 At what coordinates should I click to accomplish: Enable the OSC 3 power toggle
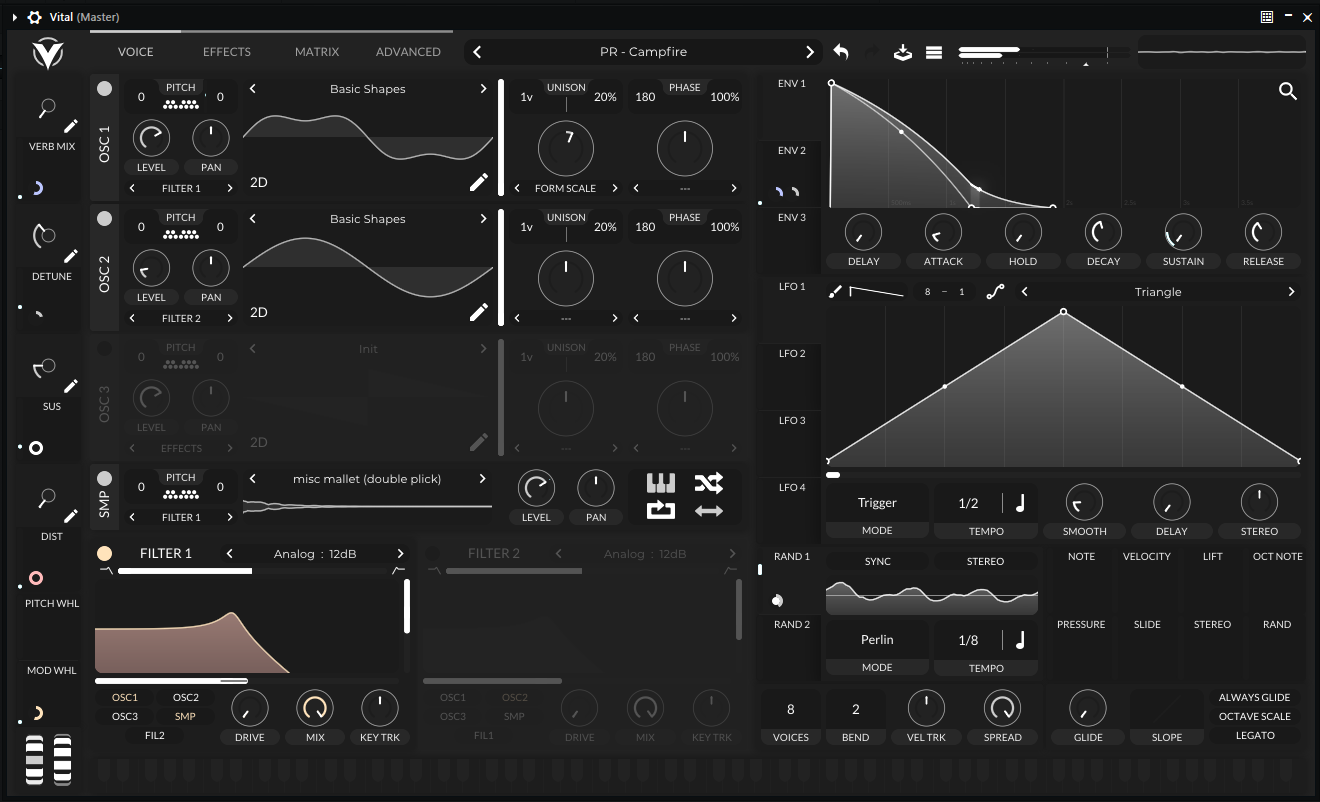pos(104,349)
